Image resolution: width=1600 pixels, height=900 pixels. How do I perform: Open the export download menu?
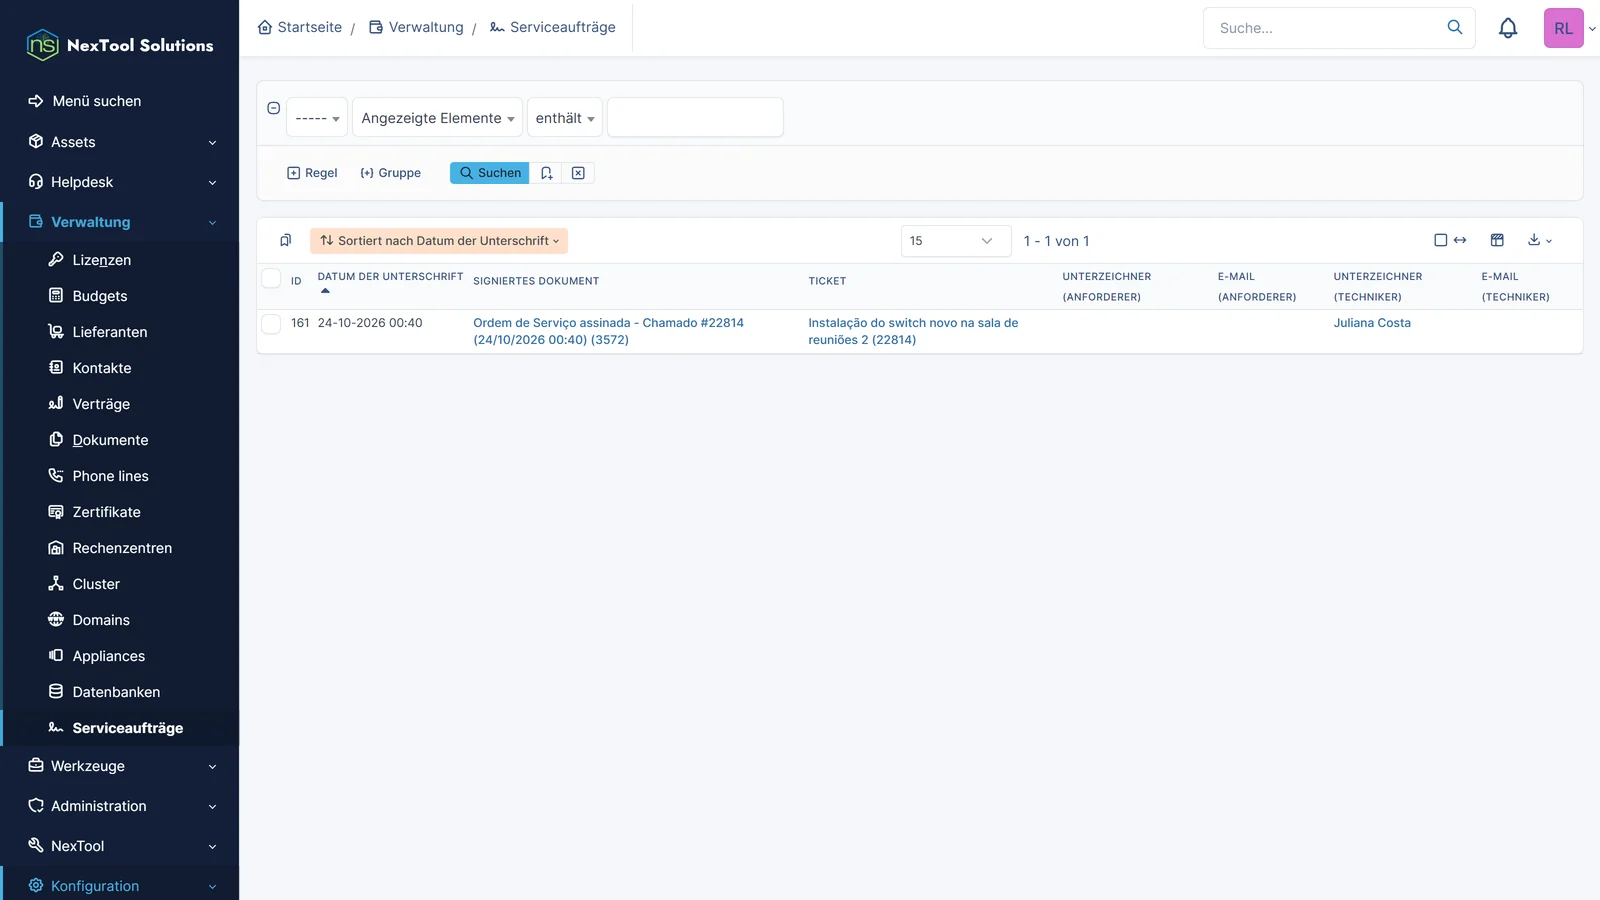tap(1540, 240)
